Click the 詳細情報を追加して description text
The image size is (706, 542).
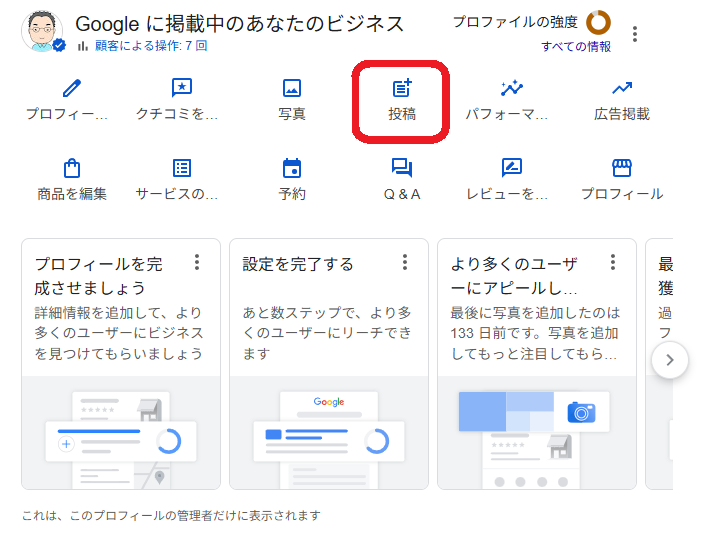(x=118, y=334)
